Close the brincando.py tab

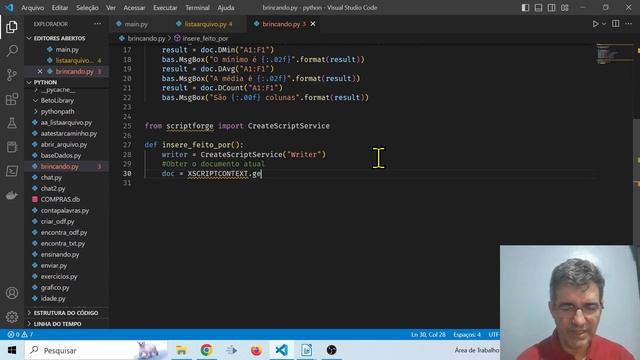313,24
